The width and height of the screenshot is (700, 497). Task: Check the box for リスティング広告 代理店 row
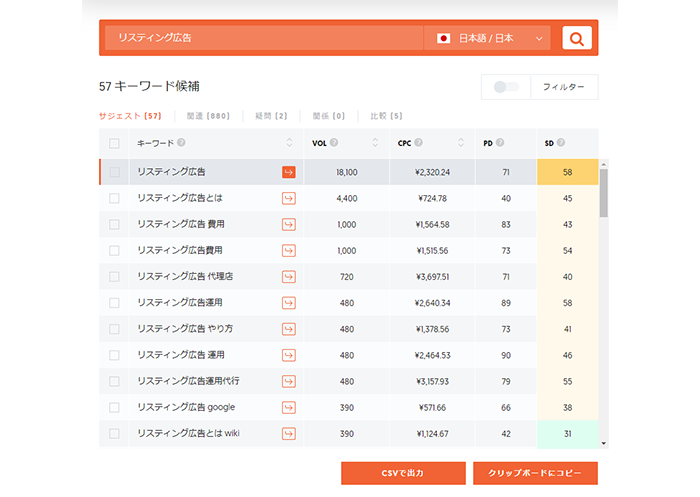point(114,277)
